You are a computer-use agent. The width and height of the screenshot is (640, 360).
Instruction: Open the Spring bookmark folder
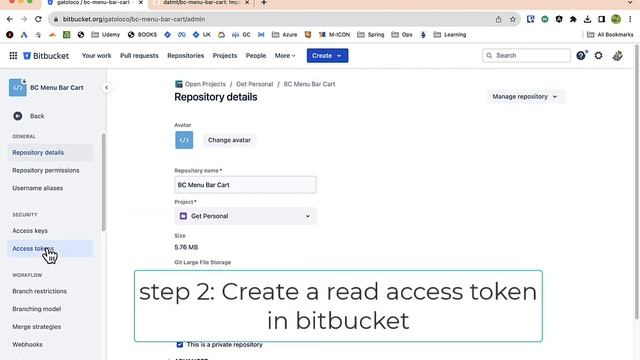tap(371, 35)
